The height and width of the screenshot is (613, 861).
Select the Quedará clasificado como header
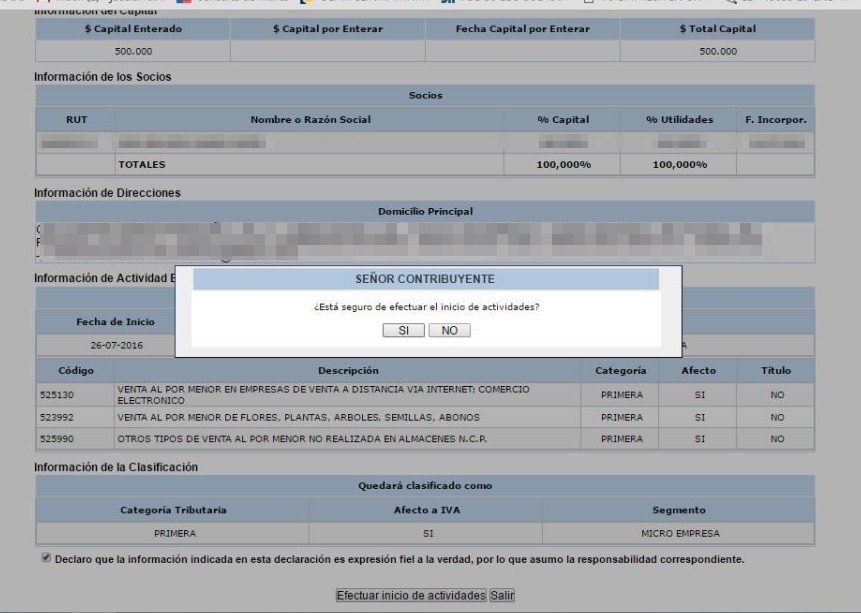pyautogui.click(x=425, y=486)
